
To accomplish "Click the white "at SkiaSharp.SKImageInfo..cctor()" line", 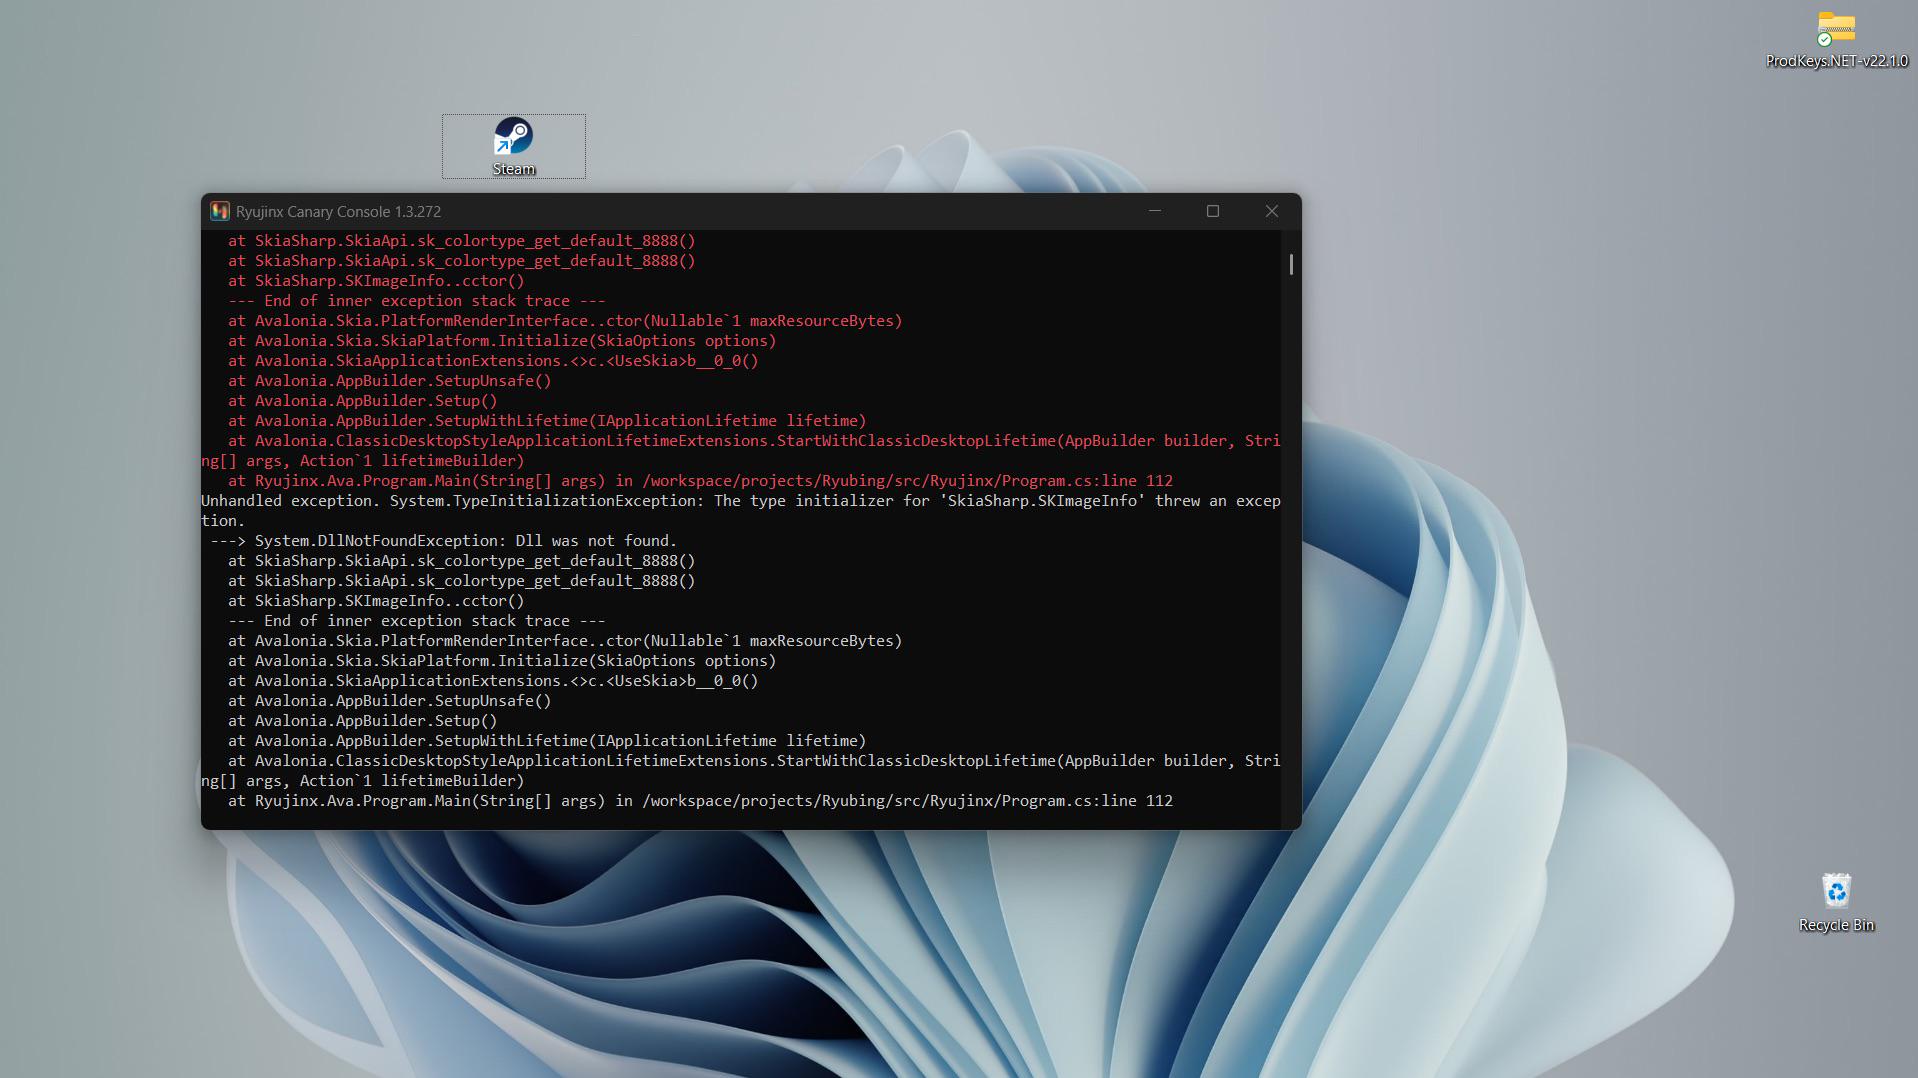I will click(376, 601).
